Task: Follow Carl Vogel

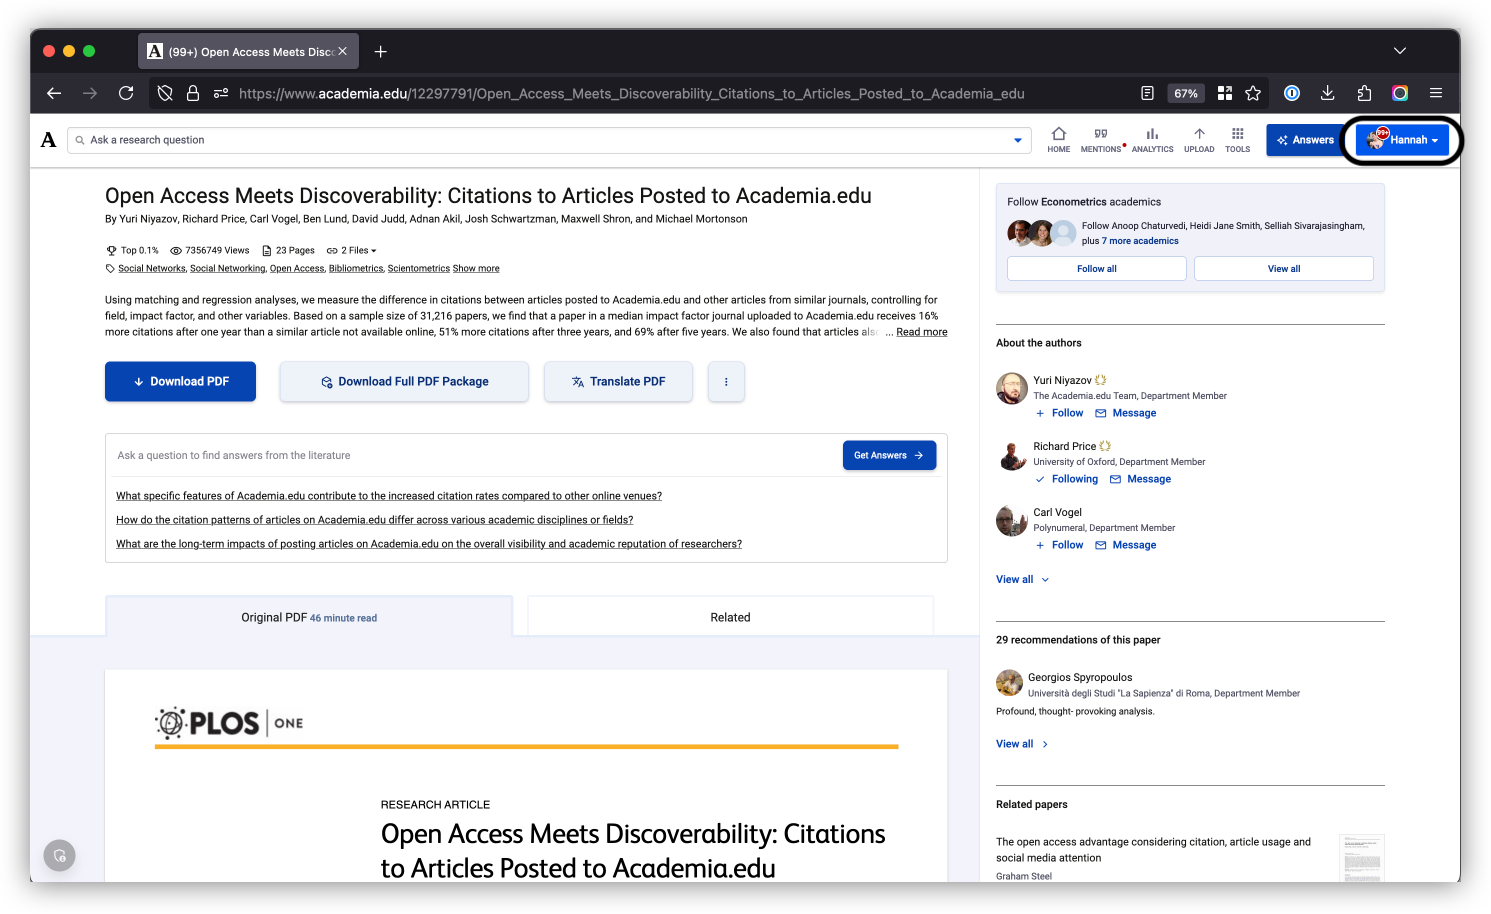Action: click(x=1059, y=544)
